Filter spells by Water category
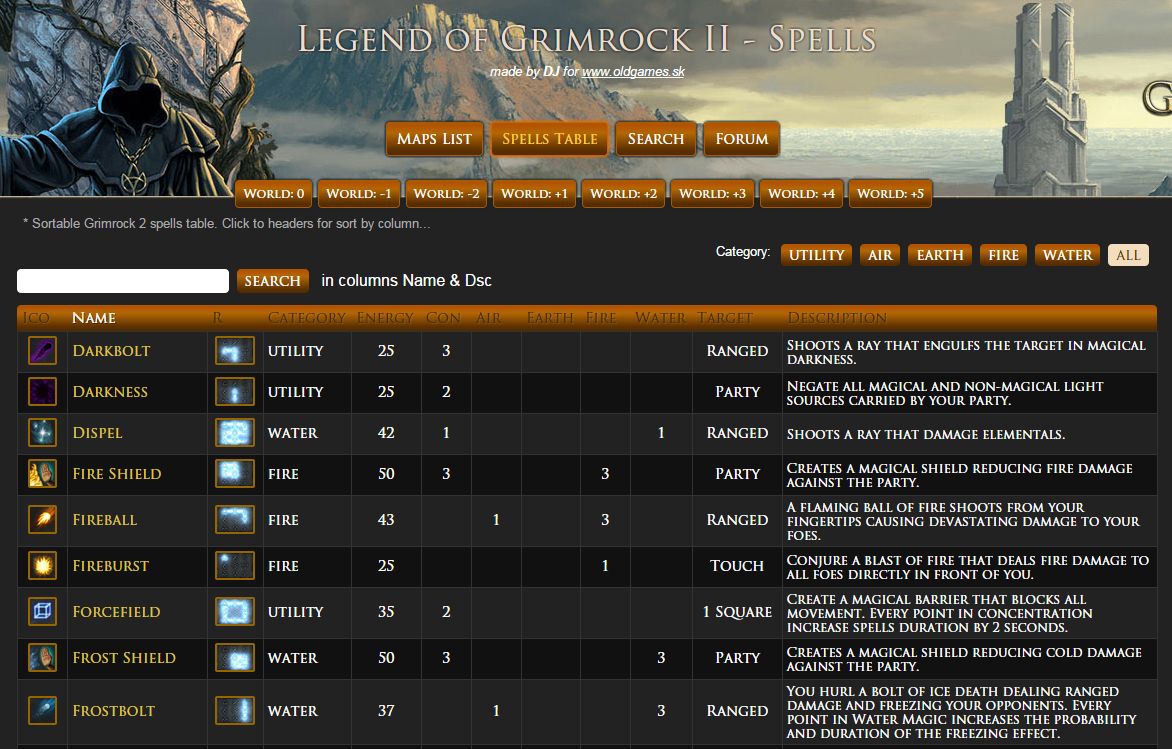The height and width of the screenshot is (749, 1172). [x=1067, y=255]
